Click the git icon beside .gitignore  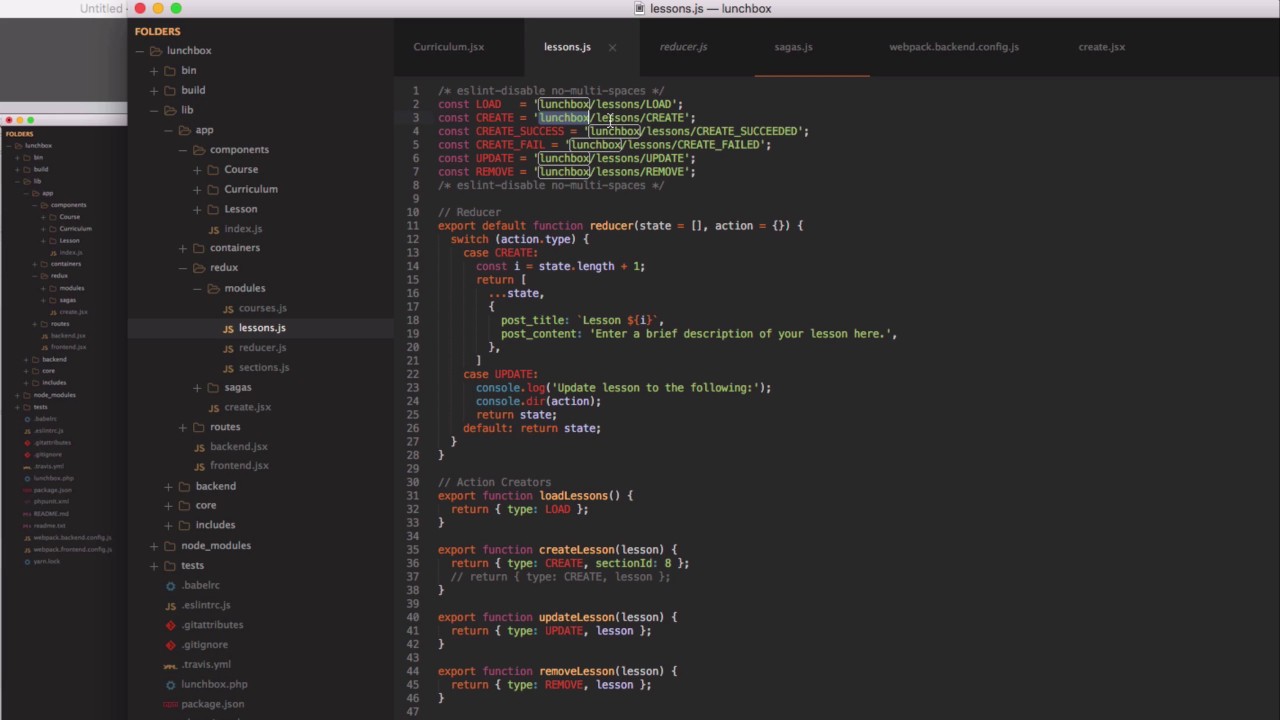170,645
